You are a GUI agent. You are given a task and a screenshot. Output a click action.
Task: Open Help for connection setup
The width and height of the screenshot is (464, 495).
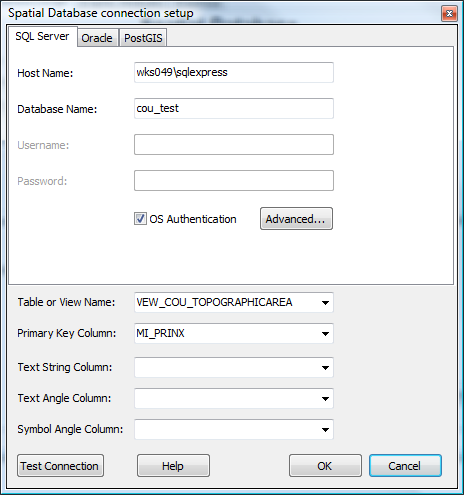tap(173, 466)
